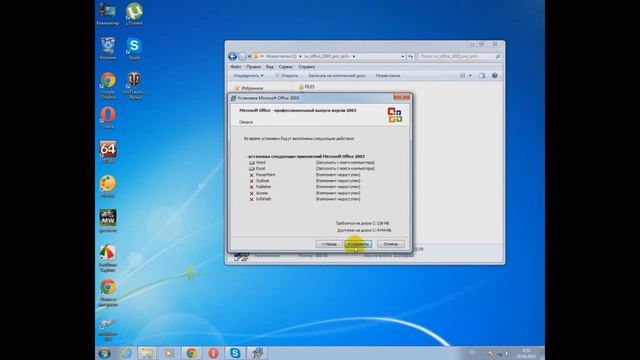Click New folder in Explorer toolbar
This screenshot has width=640, height=360.
(388, 76)
